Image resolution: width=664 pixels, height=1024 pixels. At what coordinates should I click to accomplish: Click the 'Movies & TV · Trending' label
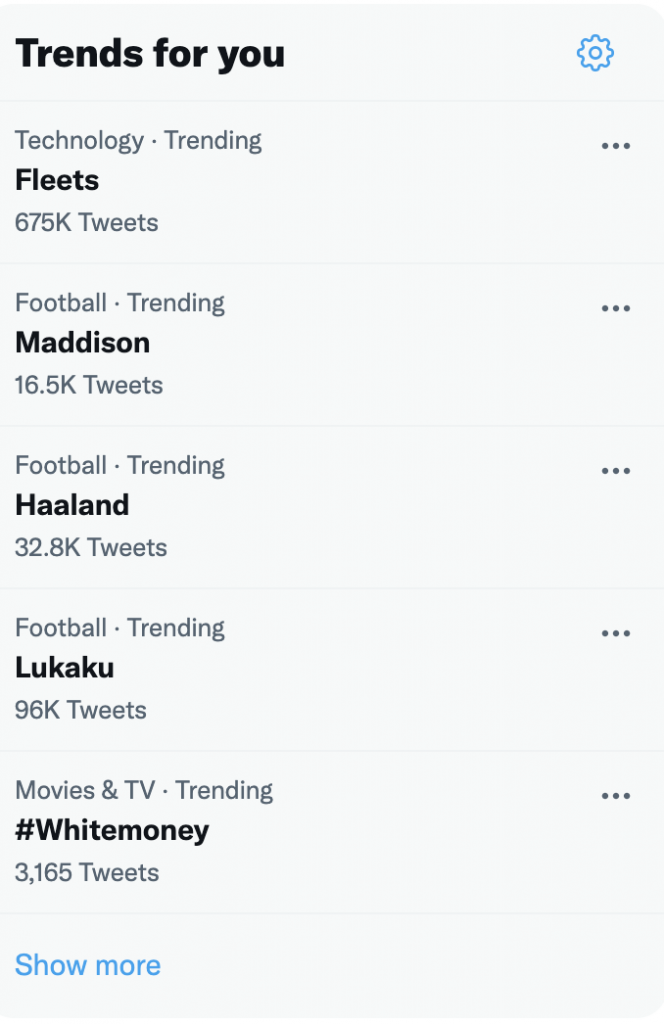pyautogui.click(x=144, y=791)
